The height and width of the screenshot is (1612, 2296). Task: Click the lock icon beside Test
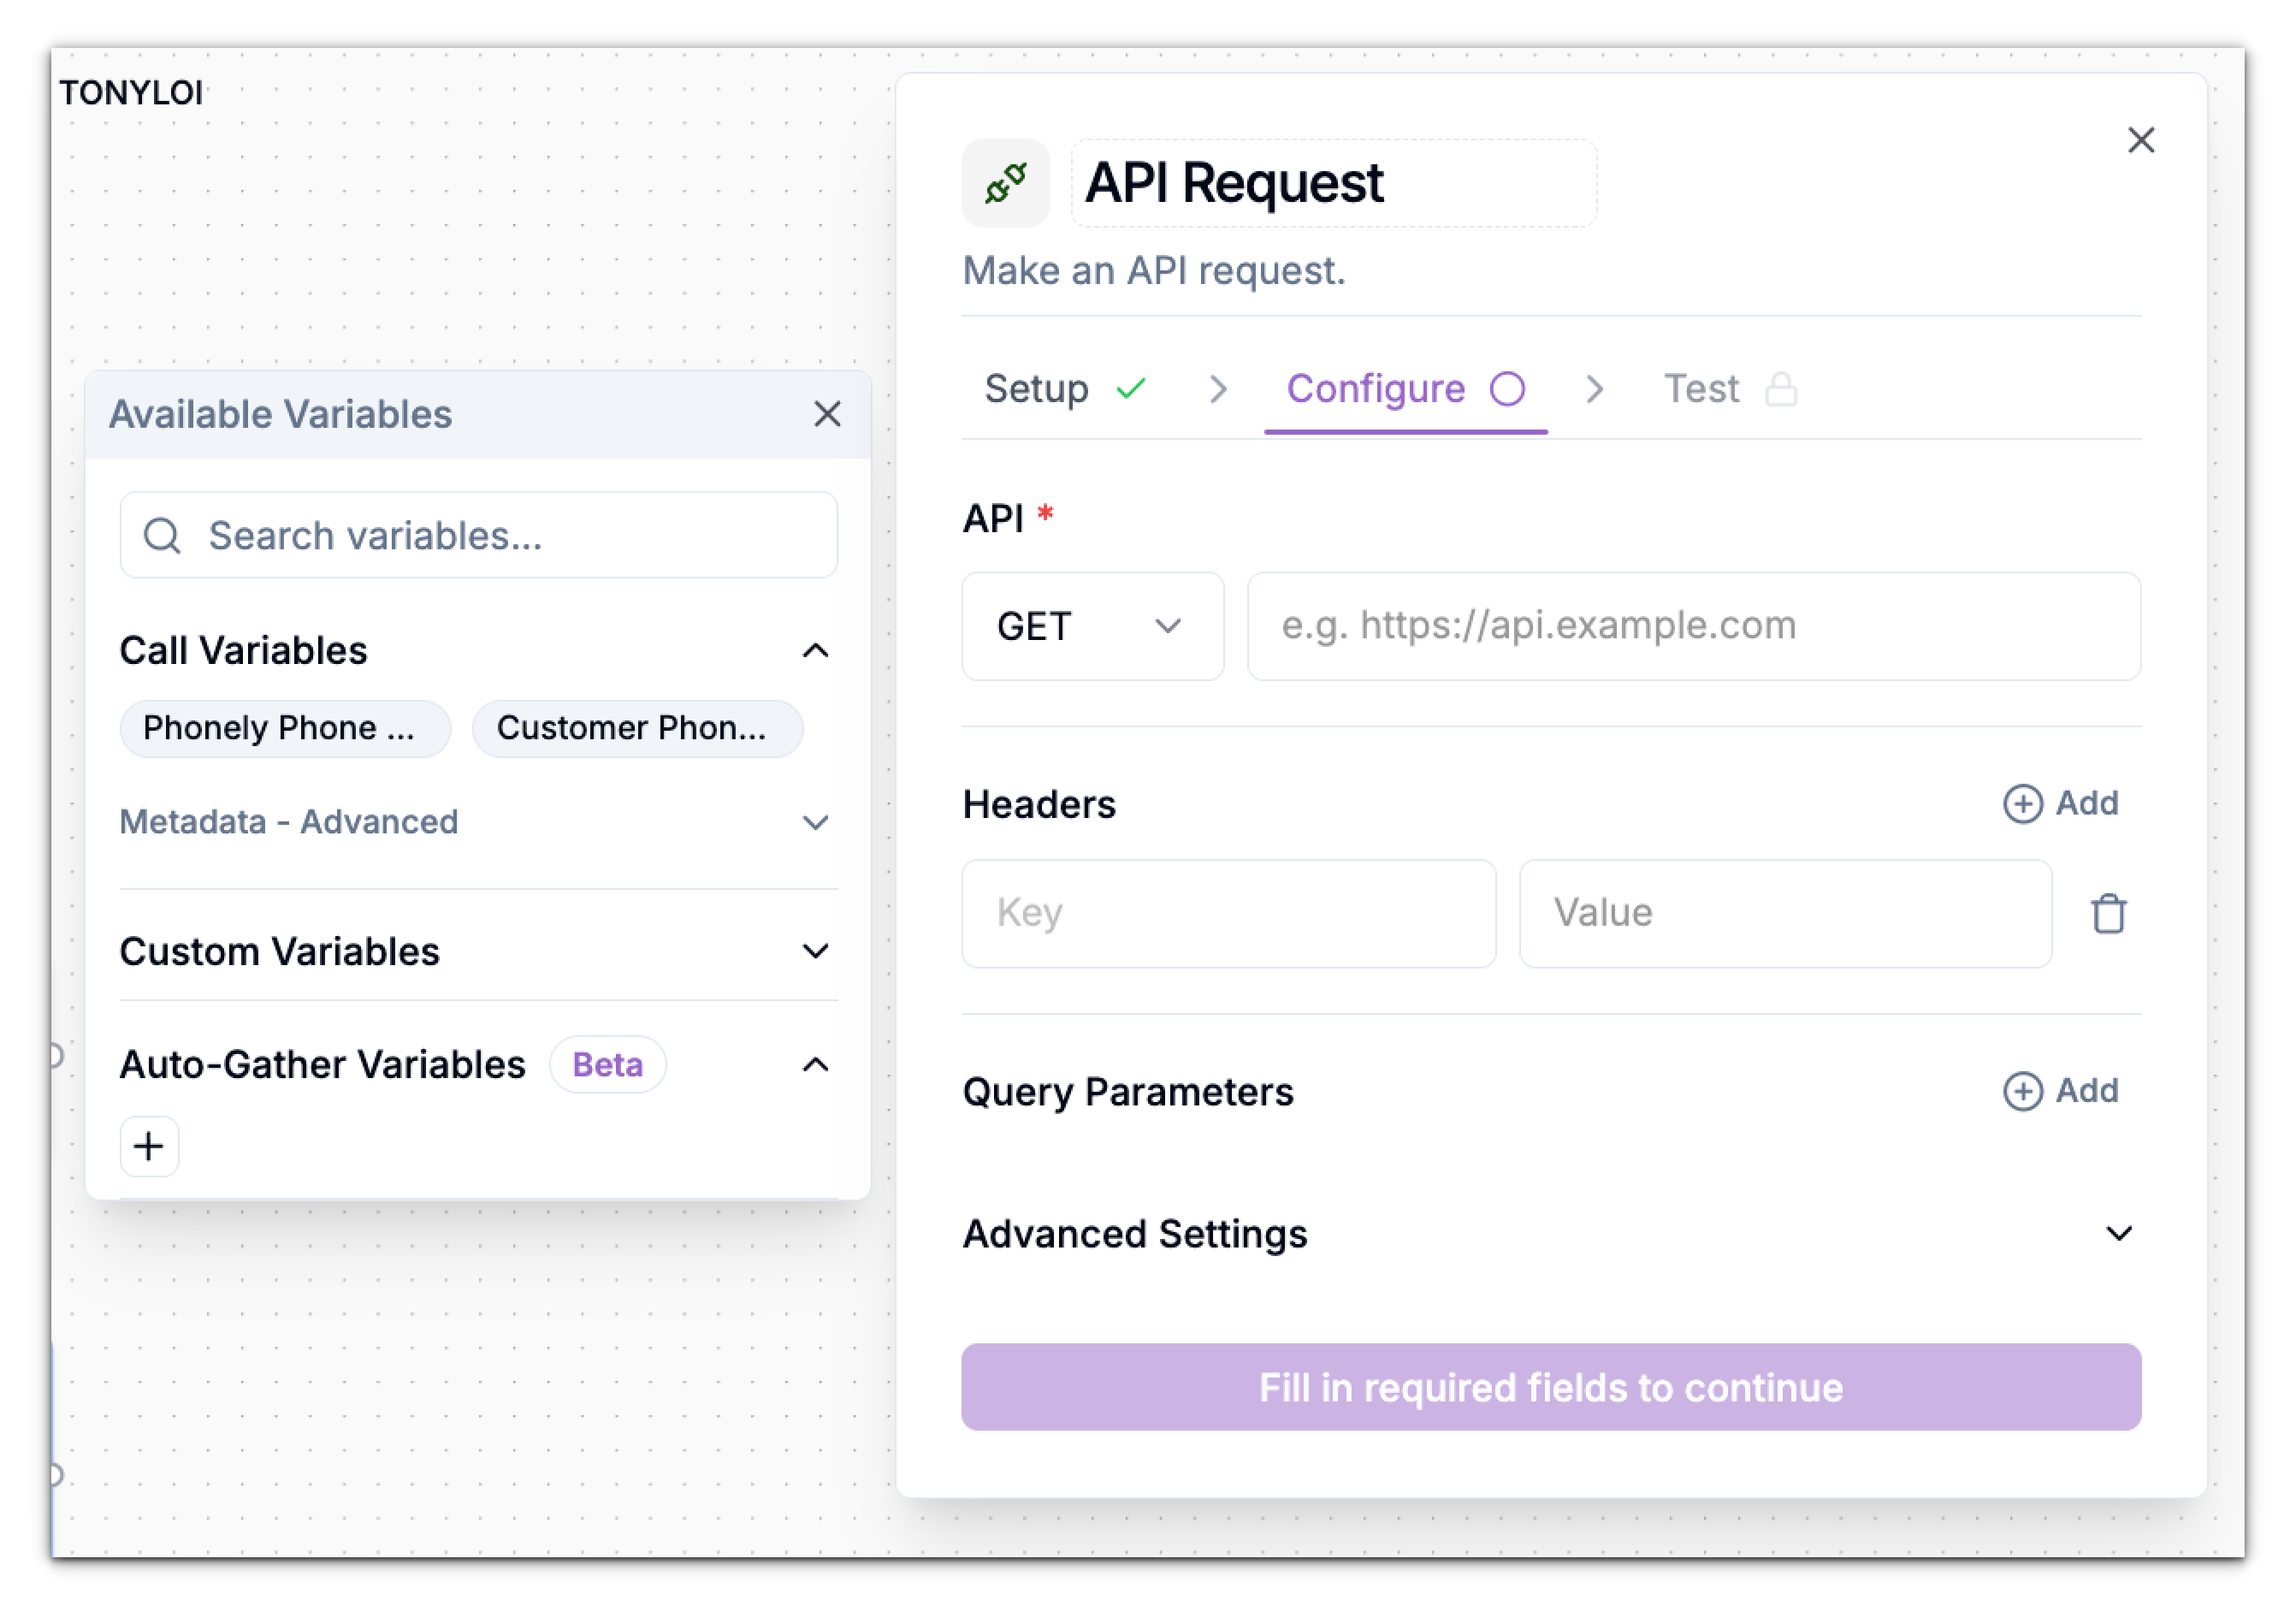1782,389
